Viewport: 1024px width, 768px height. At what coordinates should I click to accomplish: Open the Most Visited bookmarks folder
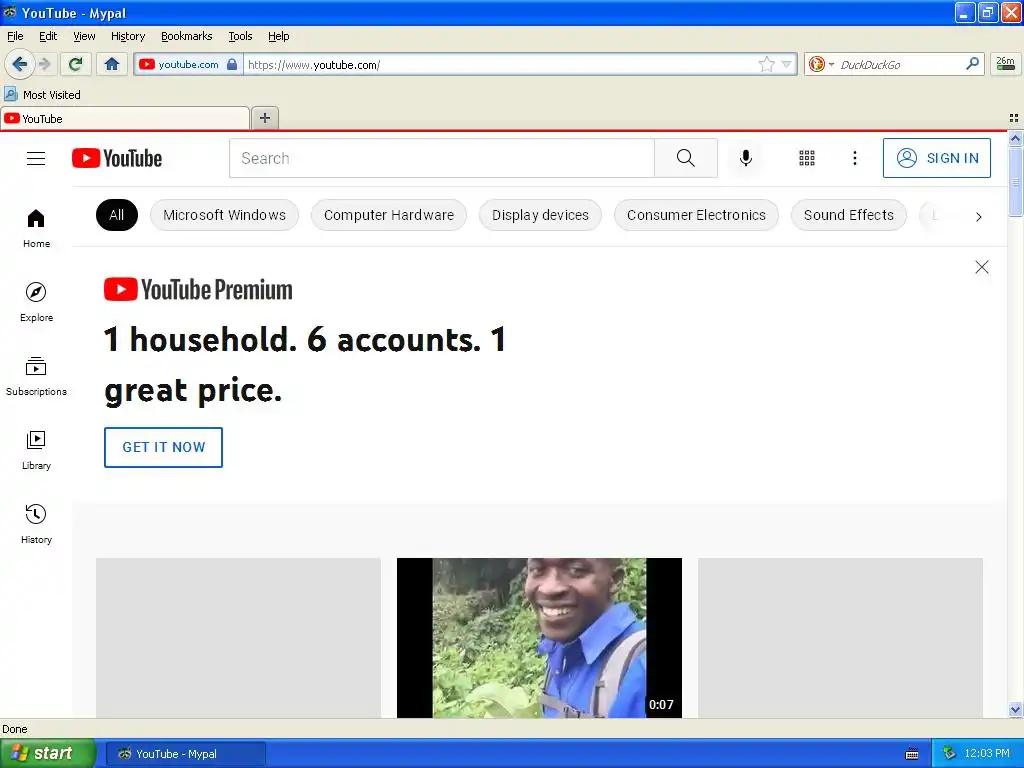click(42, 95)
